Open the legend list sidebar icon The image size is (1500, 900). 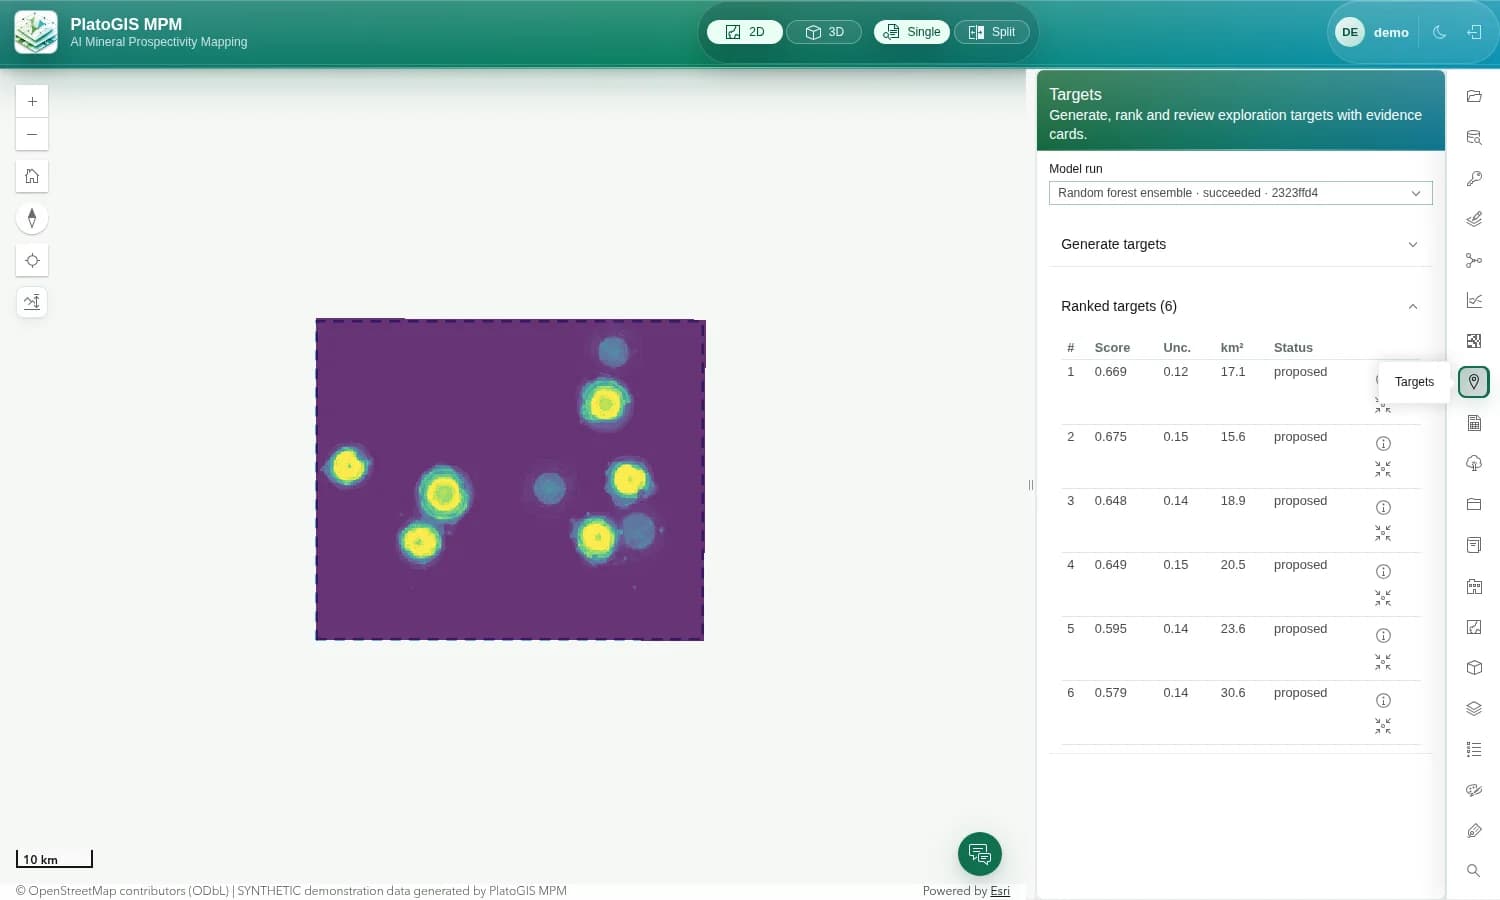coord(1474,749)
